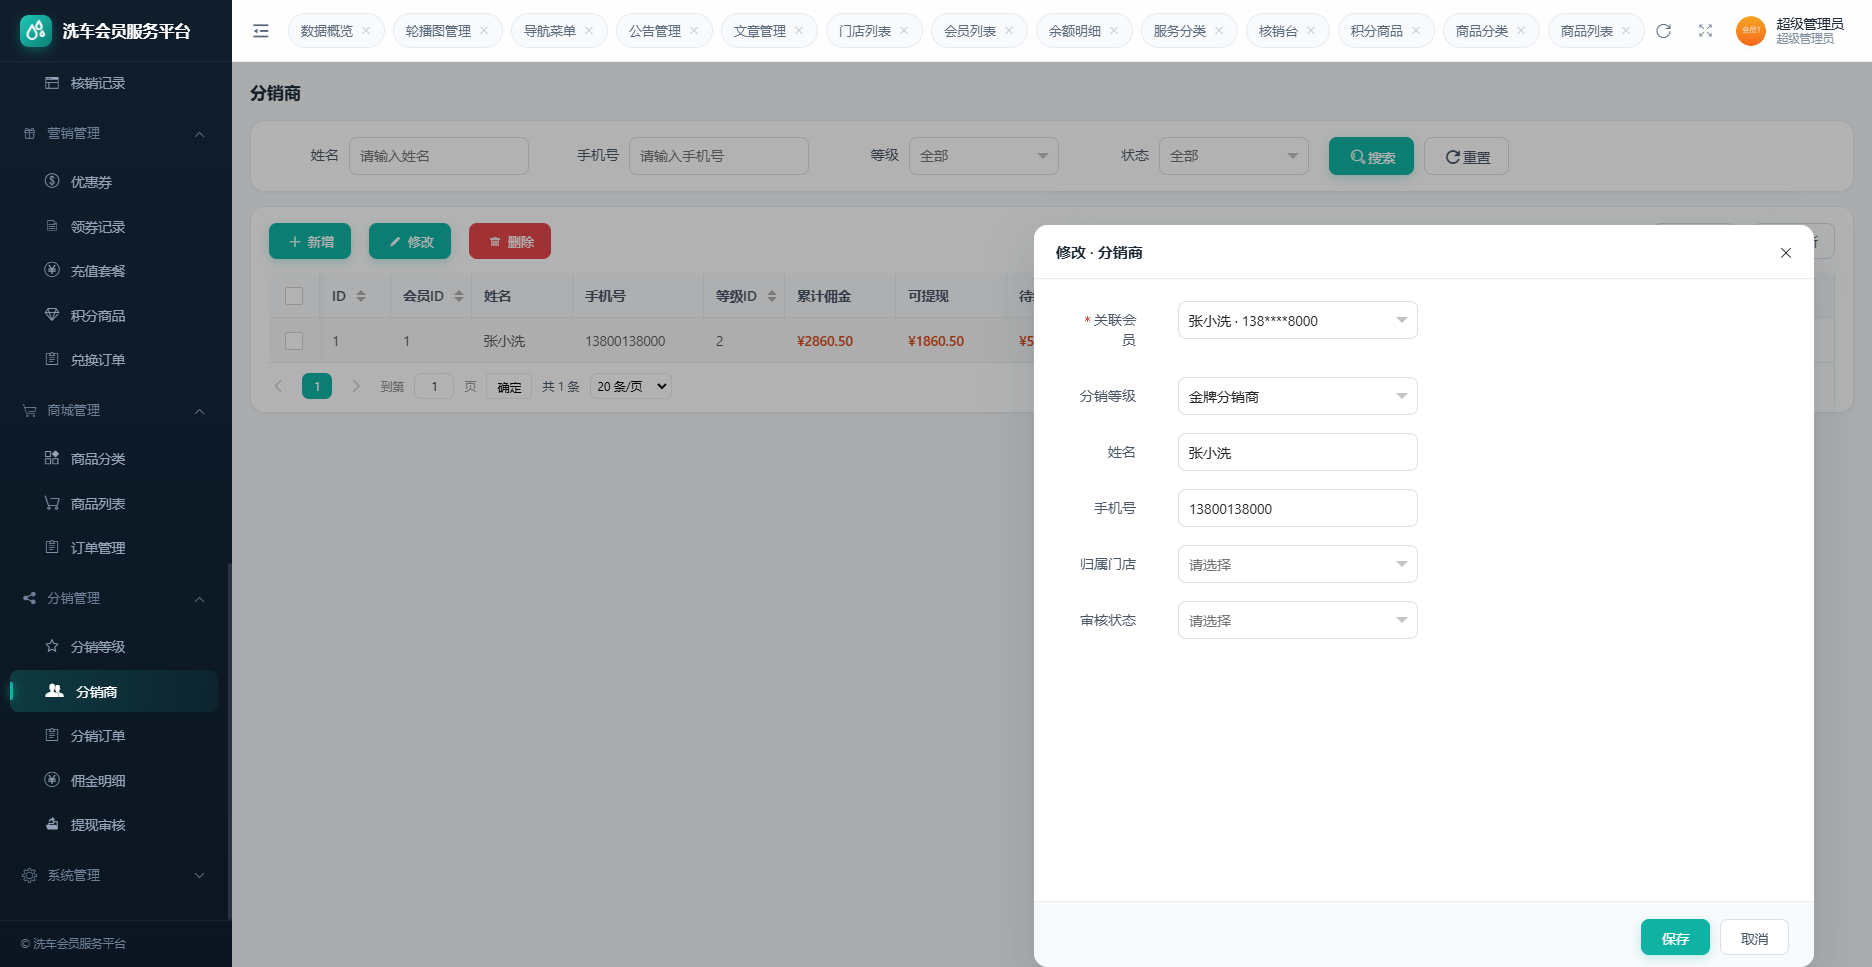
Task: Close the 公告管理 tab
Action: point(694,31)
